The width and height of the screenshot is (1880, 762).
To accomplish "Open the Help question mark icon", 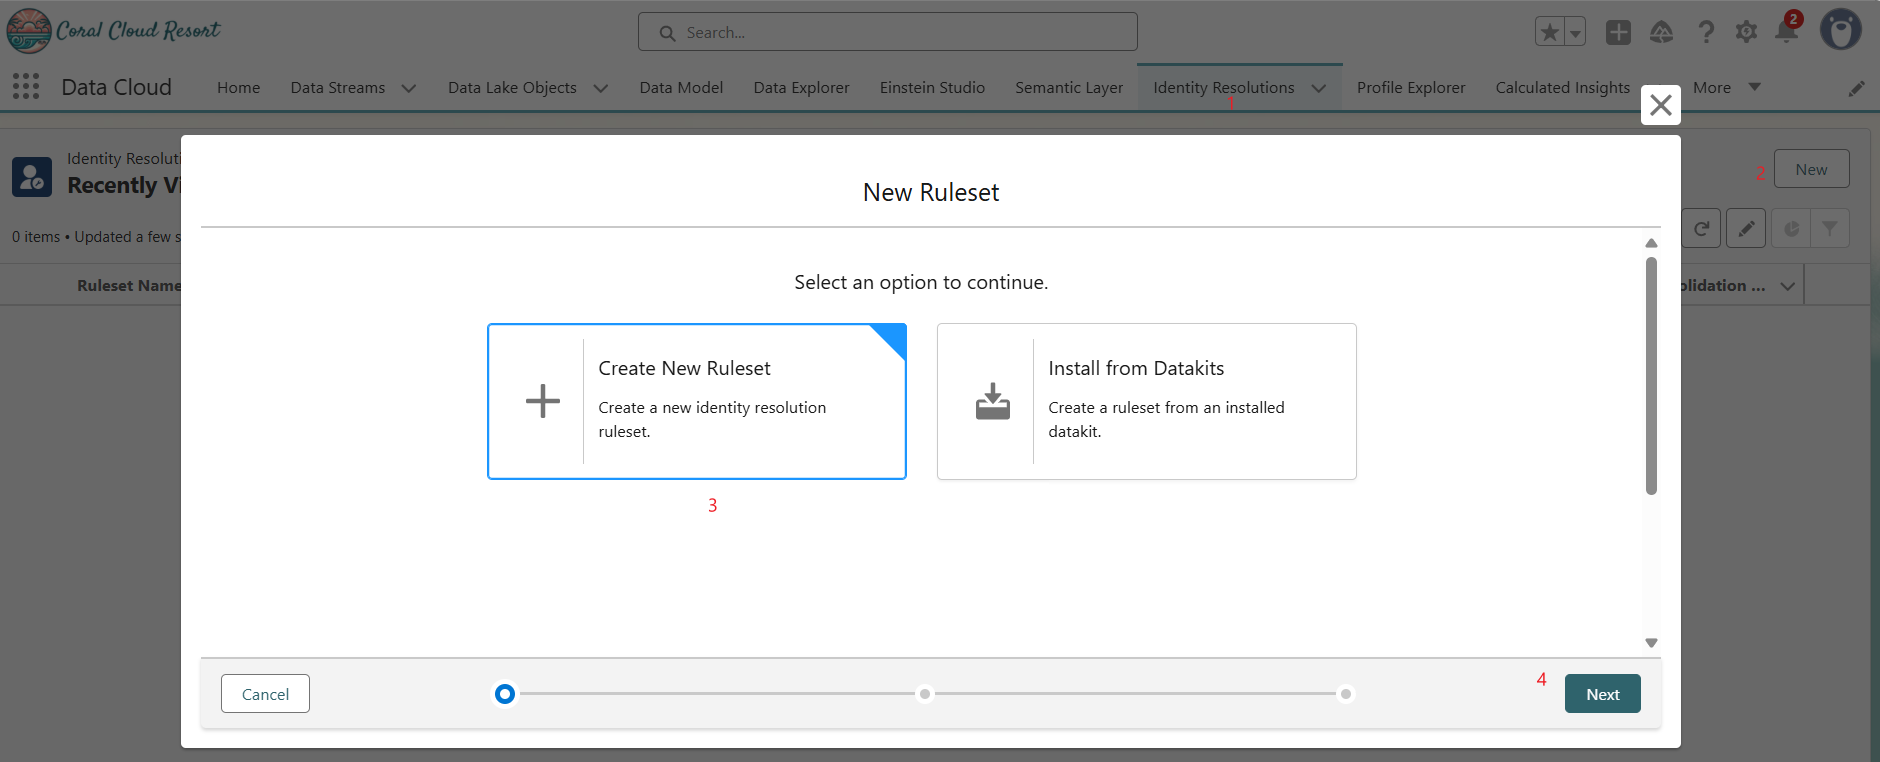I will coord(1706,32).
